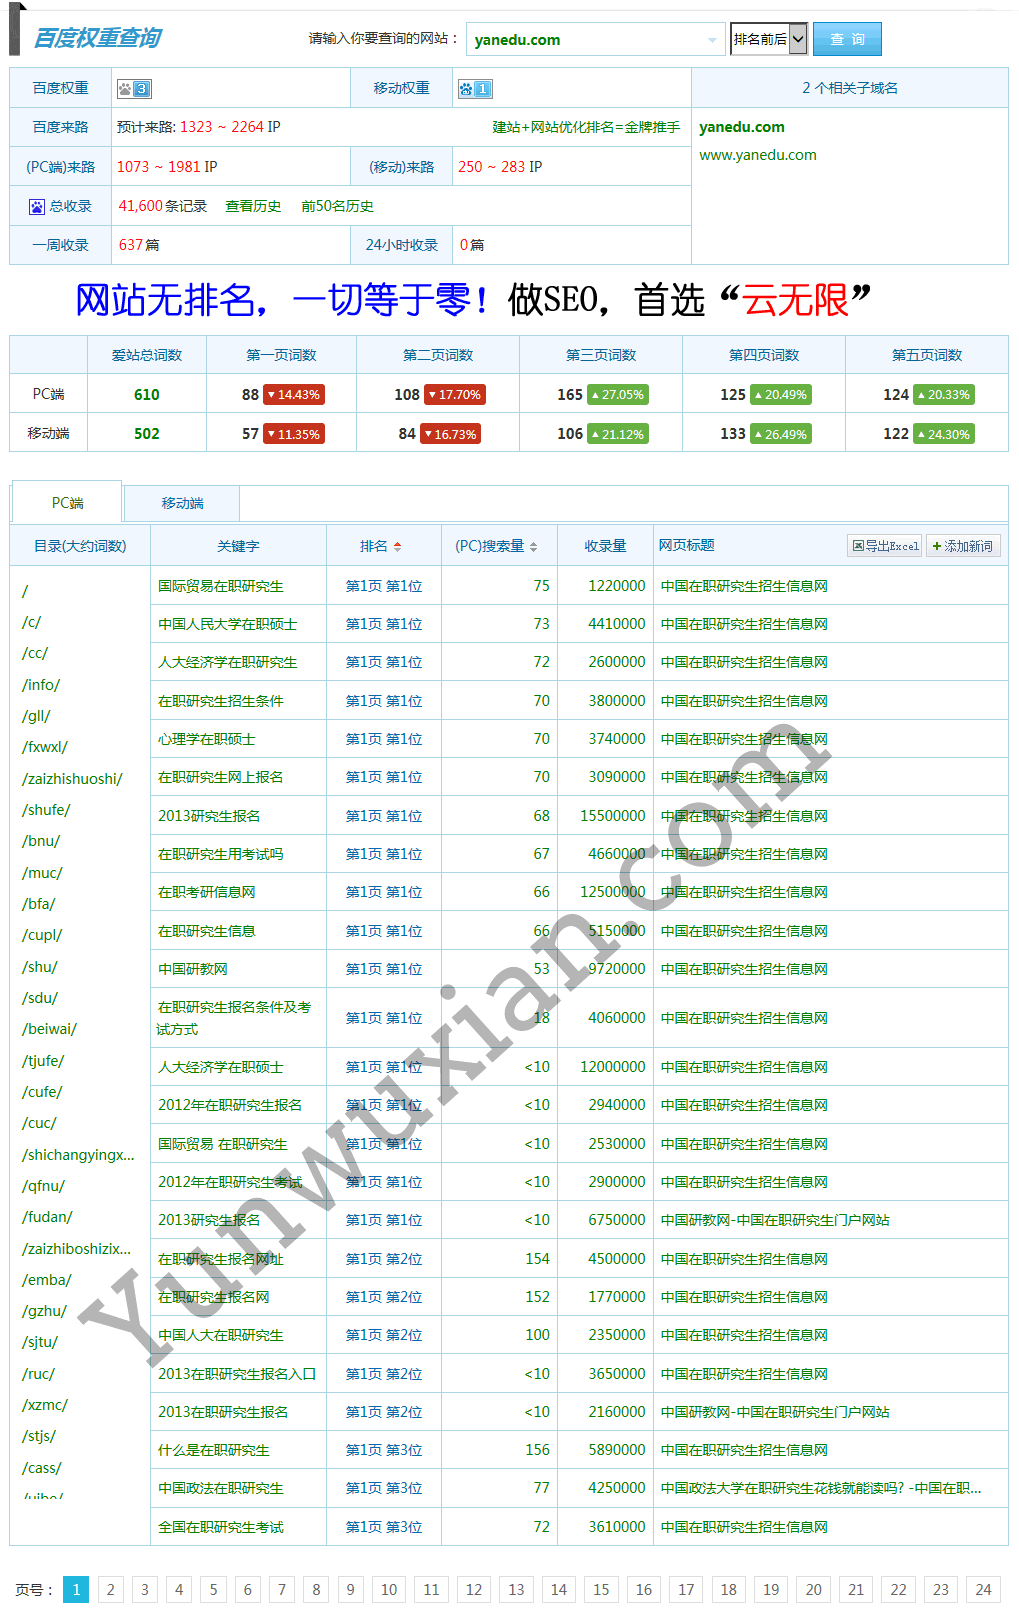The image size is (1019, 1624).
Task: Click keyword 全国在职研究生考试
Action: coord(221,1527)
